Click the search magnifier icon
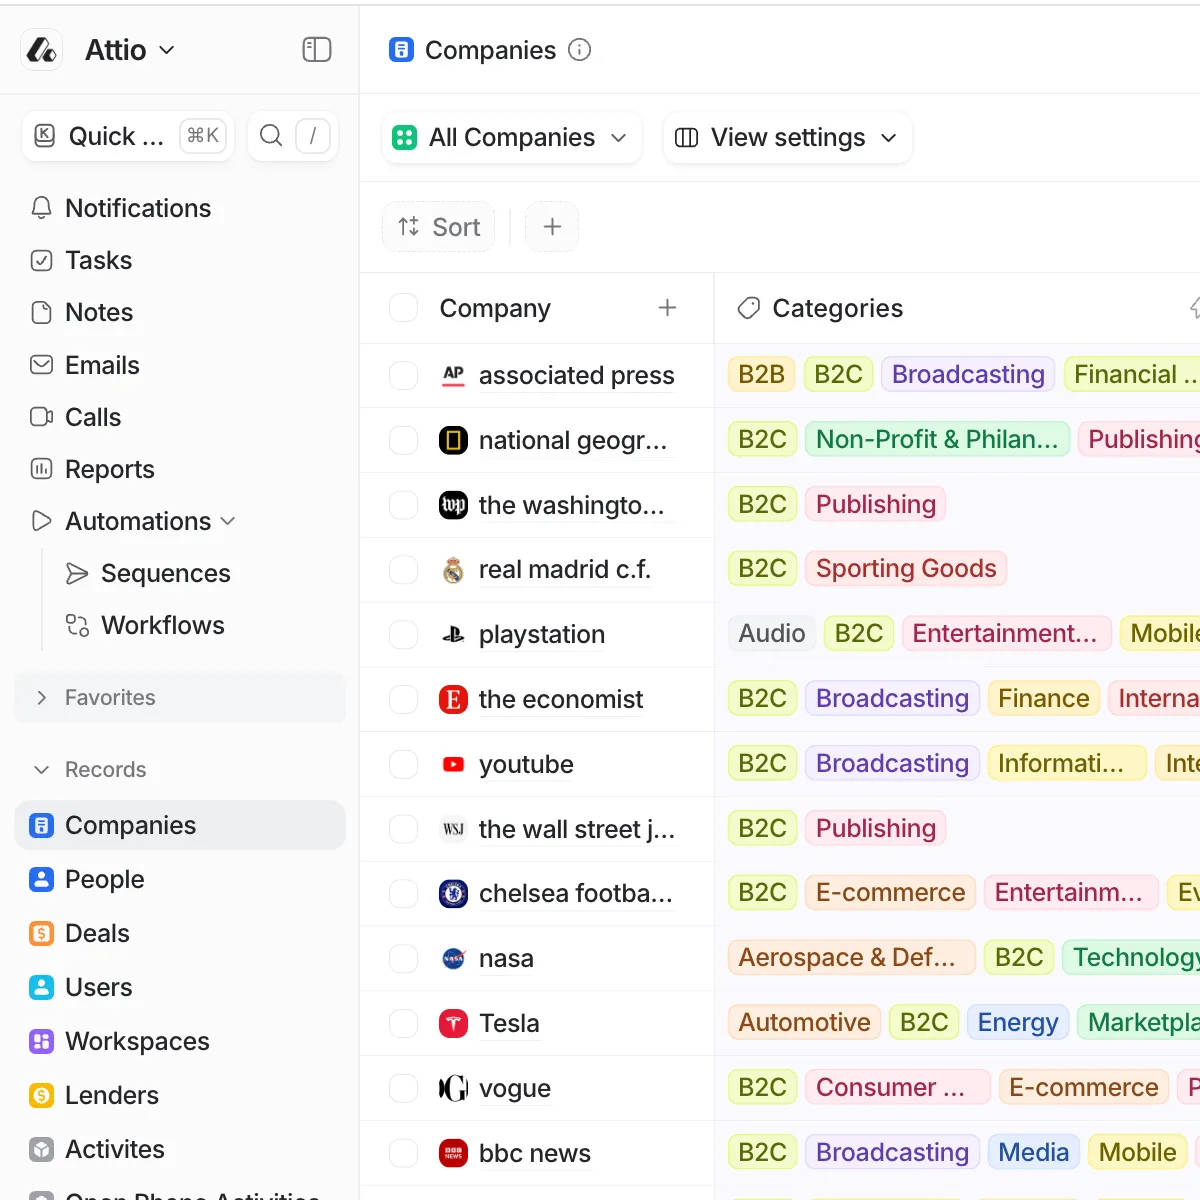 tap(271, 136)
